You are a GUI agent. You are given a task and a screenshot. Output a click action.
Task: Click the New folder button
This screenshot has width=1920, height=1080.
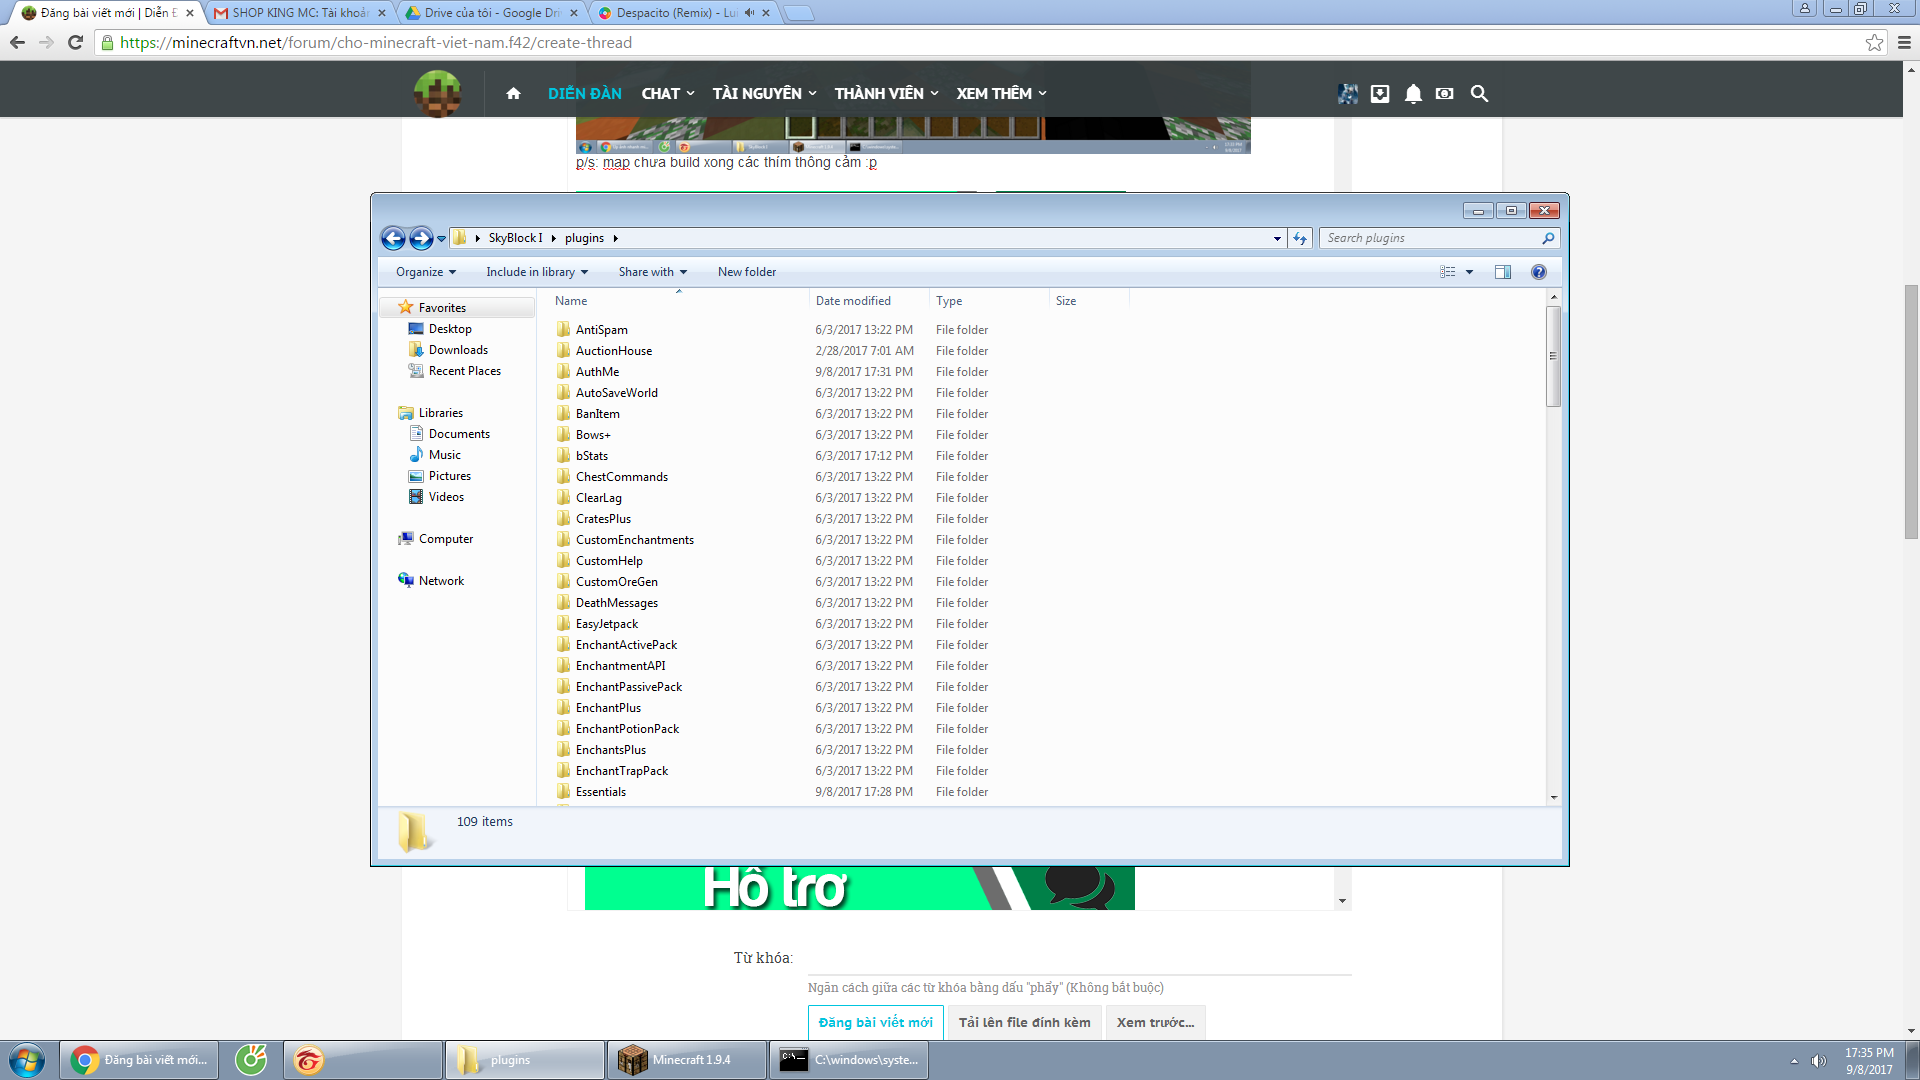746,272
